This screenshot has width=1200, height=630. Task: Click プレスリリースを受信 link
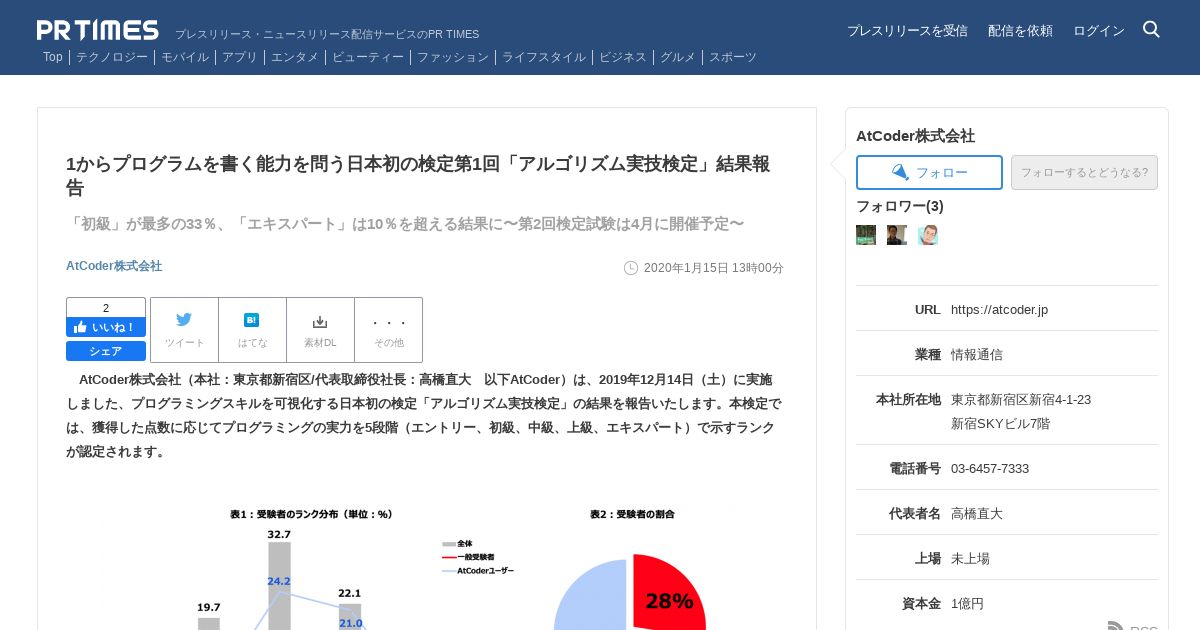click(x=907, y=30)
